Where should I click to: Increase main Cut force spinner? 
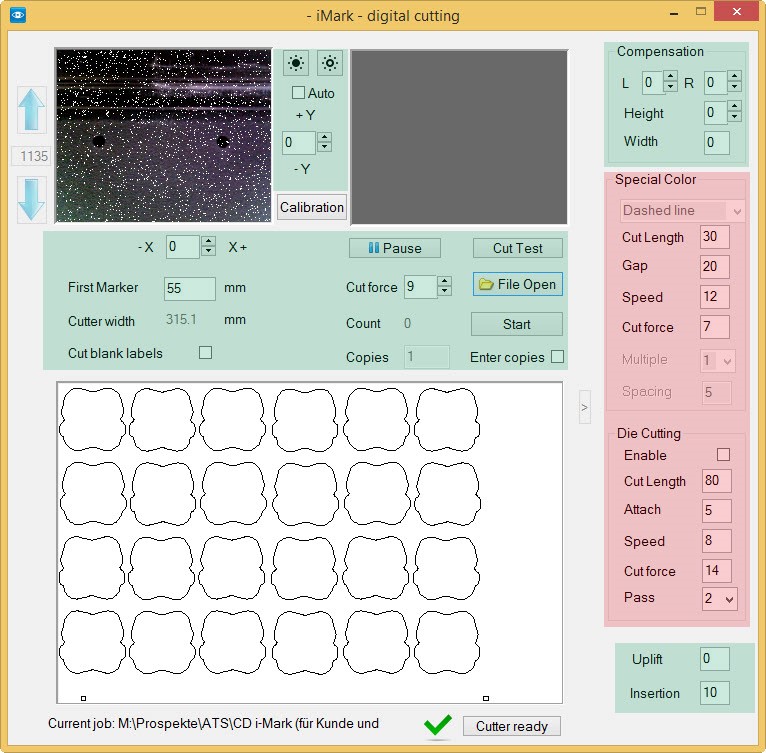[x=444, y=281]
